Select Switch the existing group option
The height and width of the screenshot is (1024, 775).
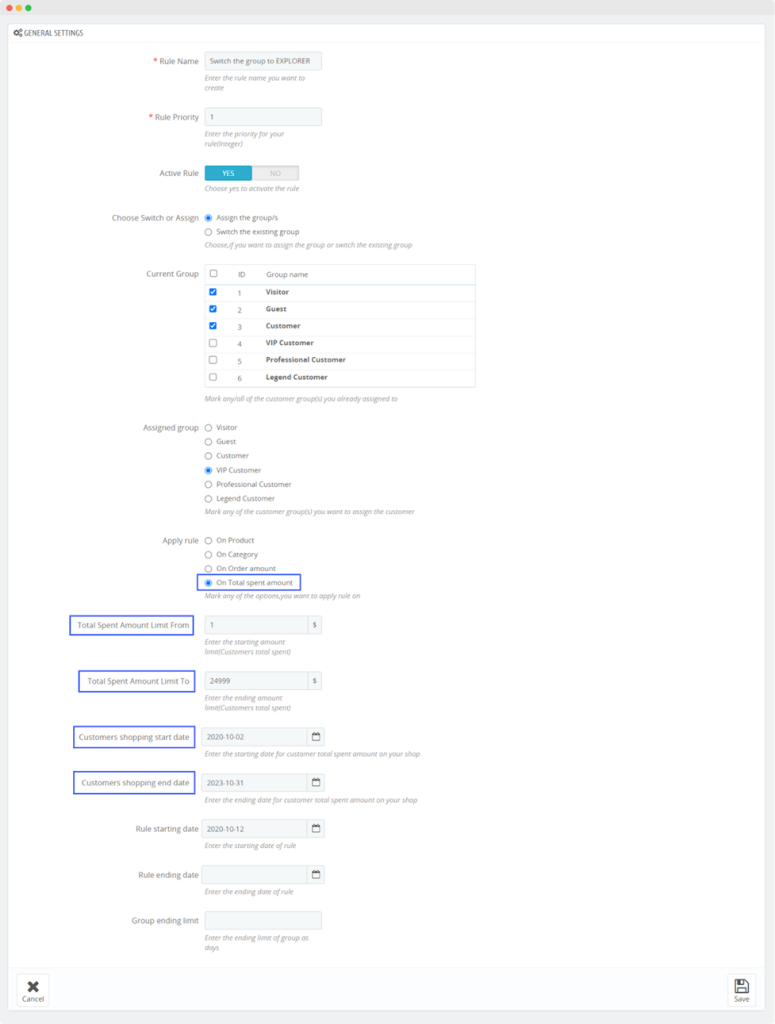pyautogui.click(x=208, y=231)
